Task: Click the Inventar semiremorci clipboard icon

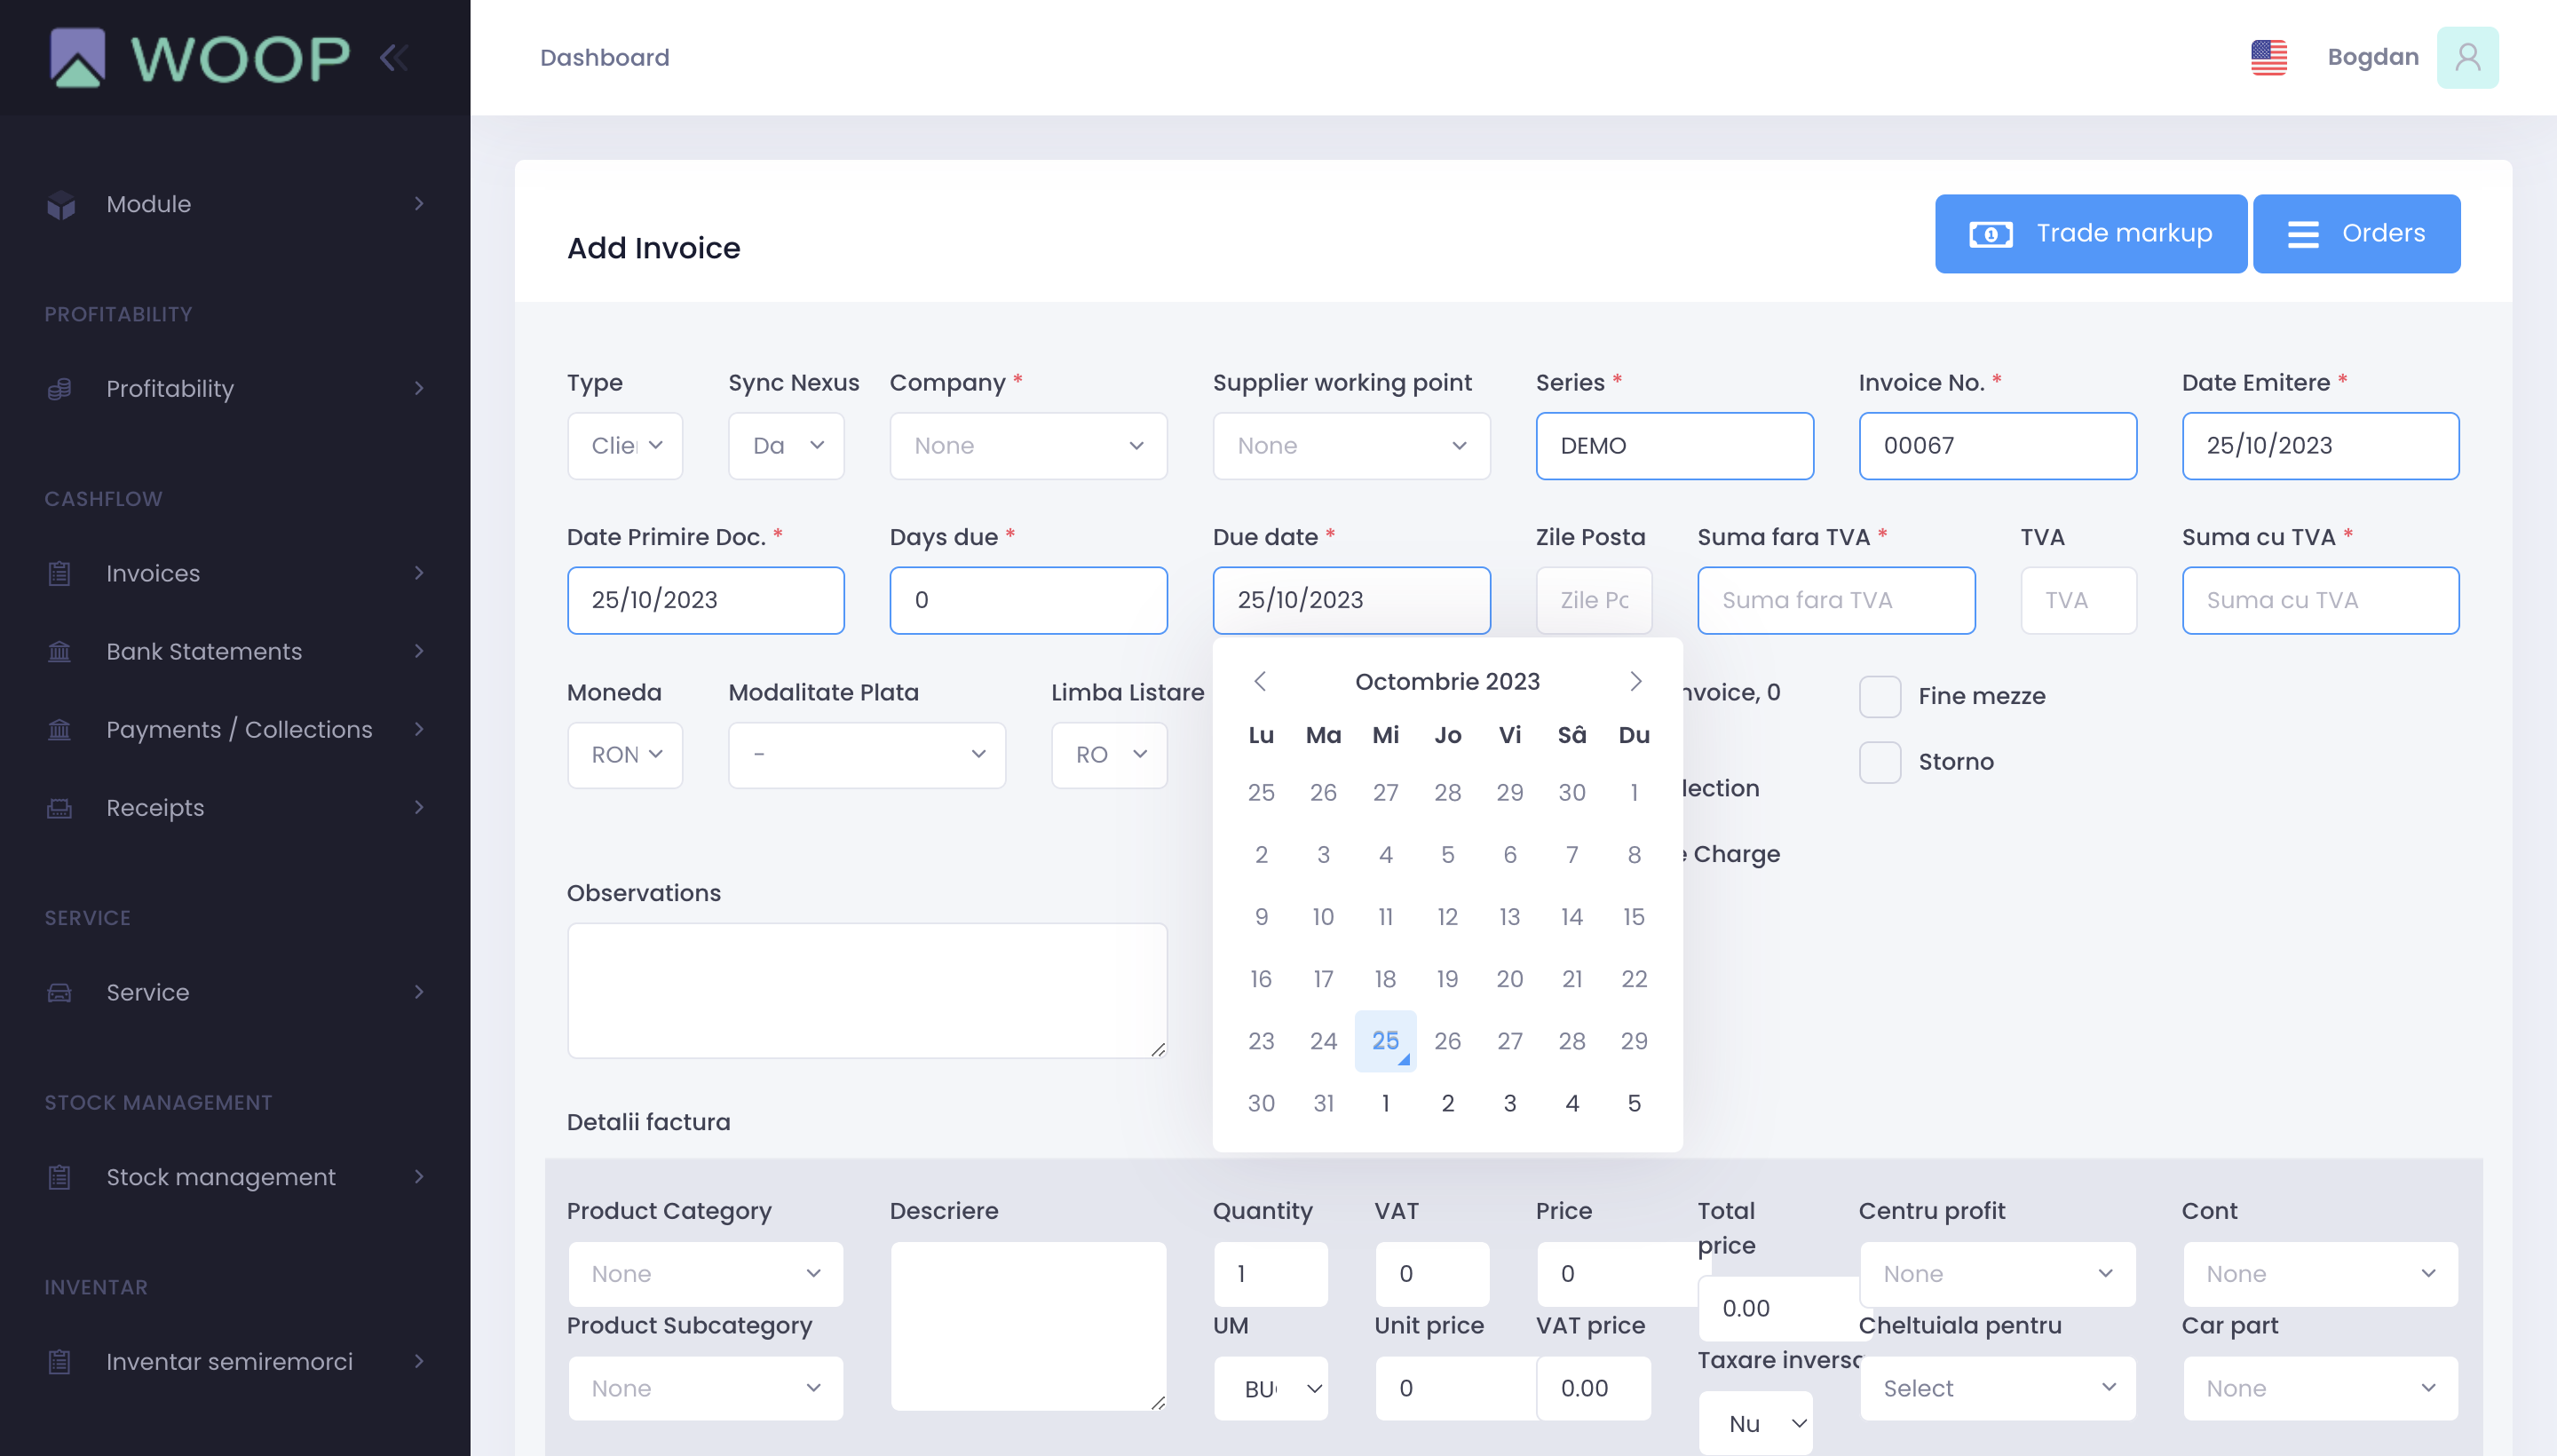Action: (60, 1361)
